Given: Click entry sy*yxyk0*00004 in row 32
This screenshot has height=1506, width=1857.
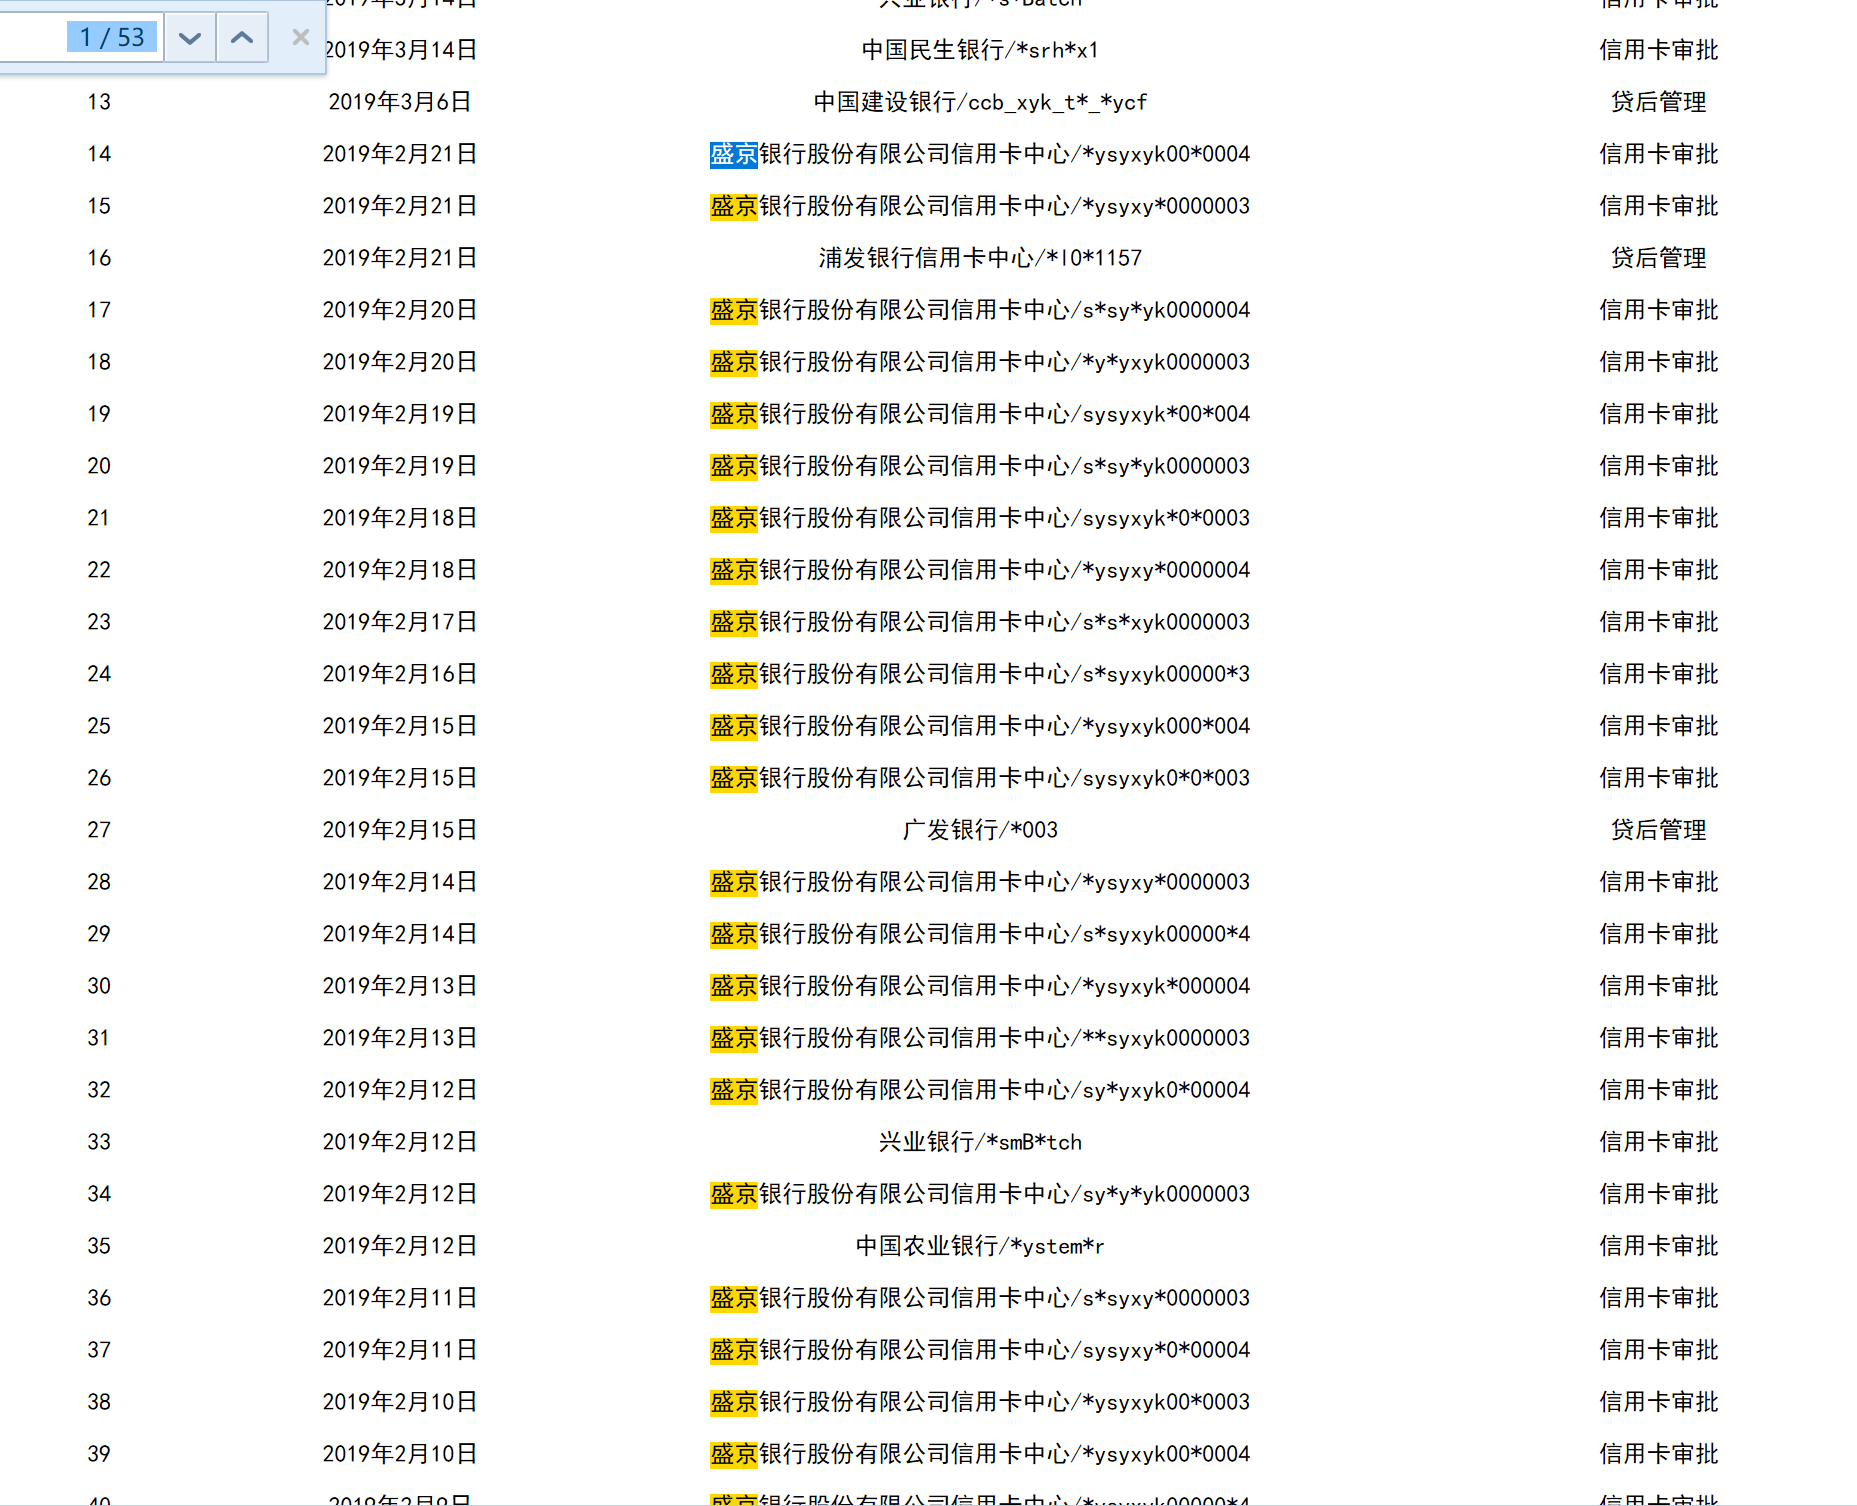Looking at the screenshot, I should [980, 1090].
